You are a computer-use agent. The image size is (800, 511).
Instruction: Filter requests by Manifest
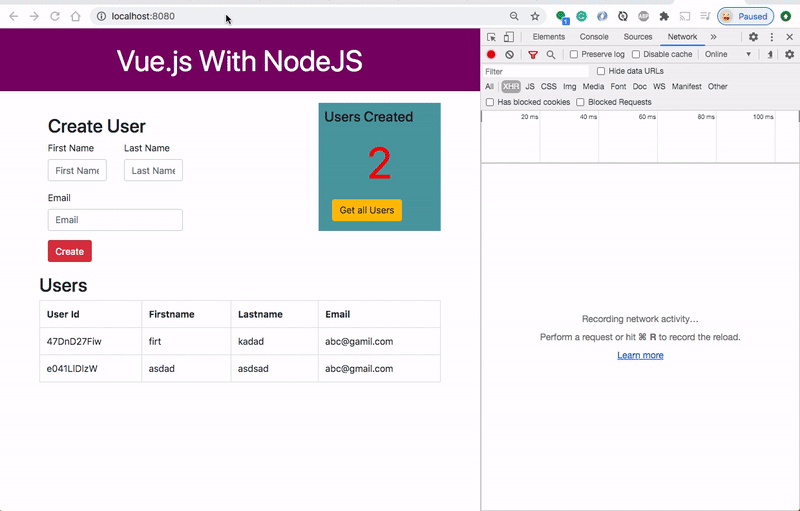pyautogui.click(x=687, y=86)
